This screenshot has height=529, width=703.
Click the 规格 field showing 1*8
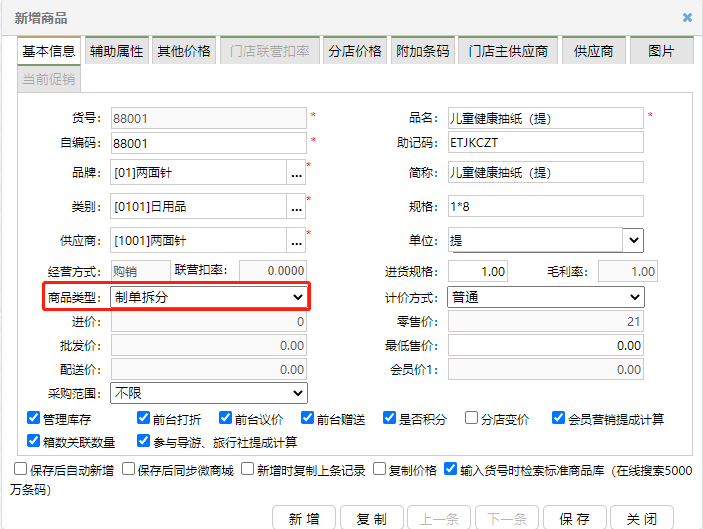(546, 206)
